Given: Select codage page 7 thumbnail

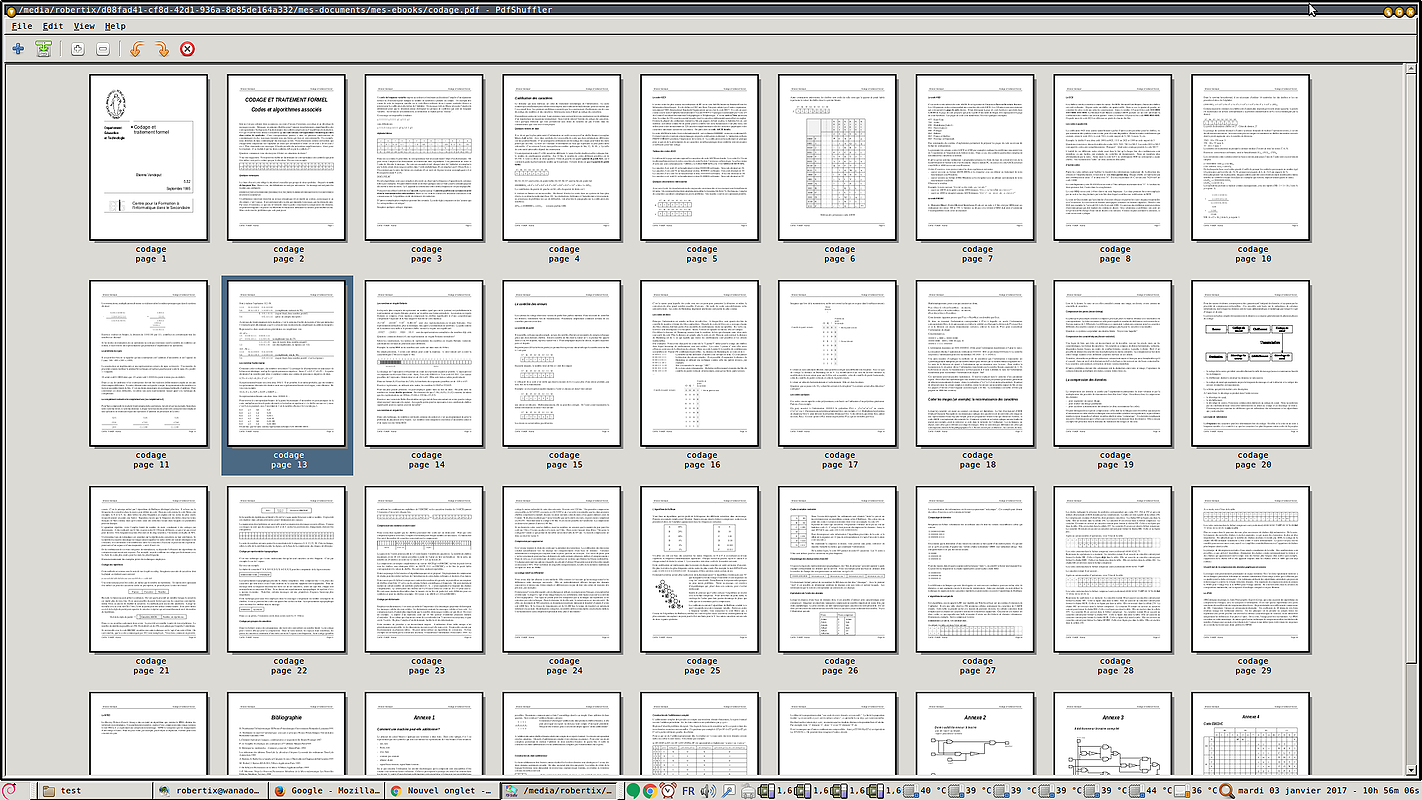Looking at the screenshot, I should [977, 157].
